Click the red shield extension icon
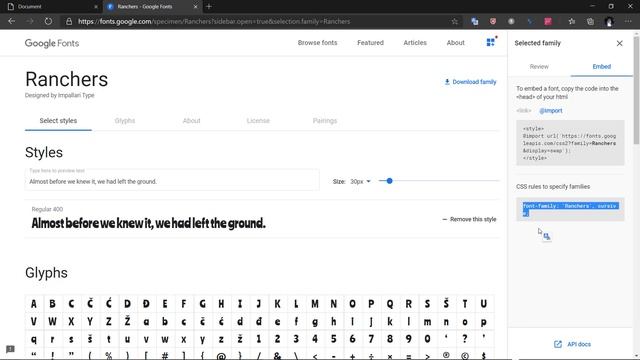 coord(493,21)
